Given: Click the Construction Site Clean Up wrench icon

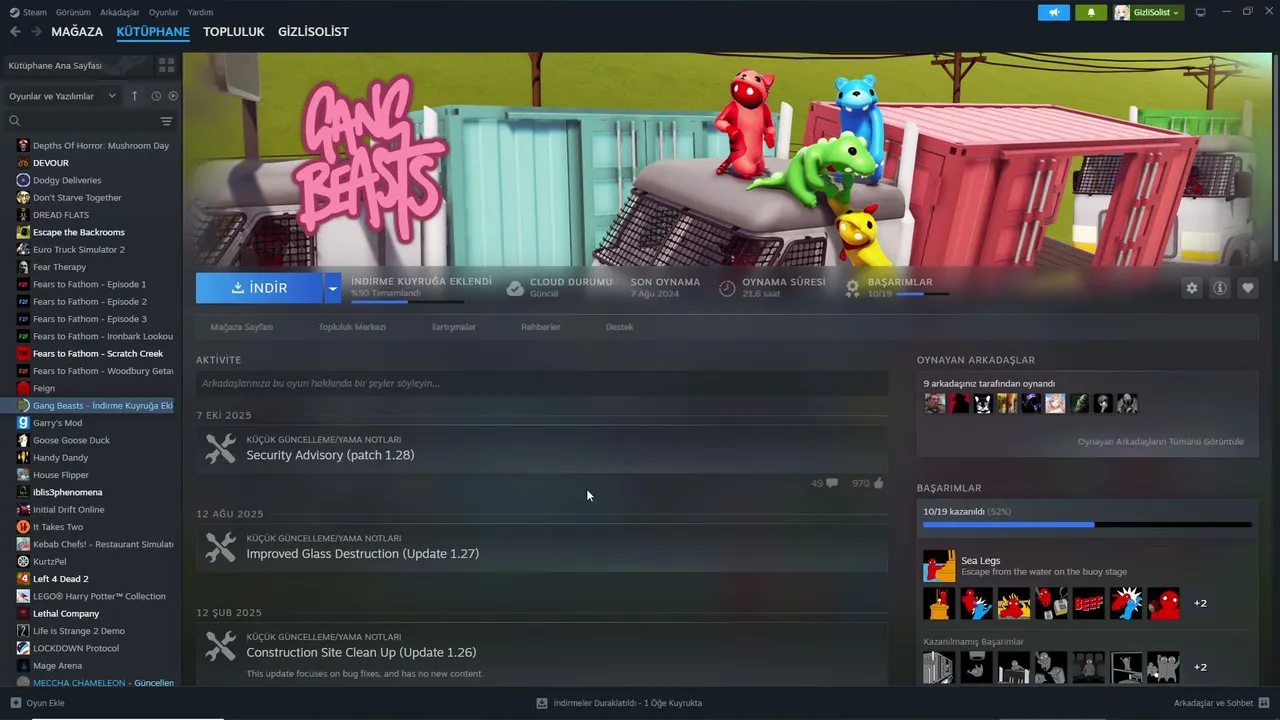Looking at the screenshot, I should pos(220,646).
